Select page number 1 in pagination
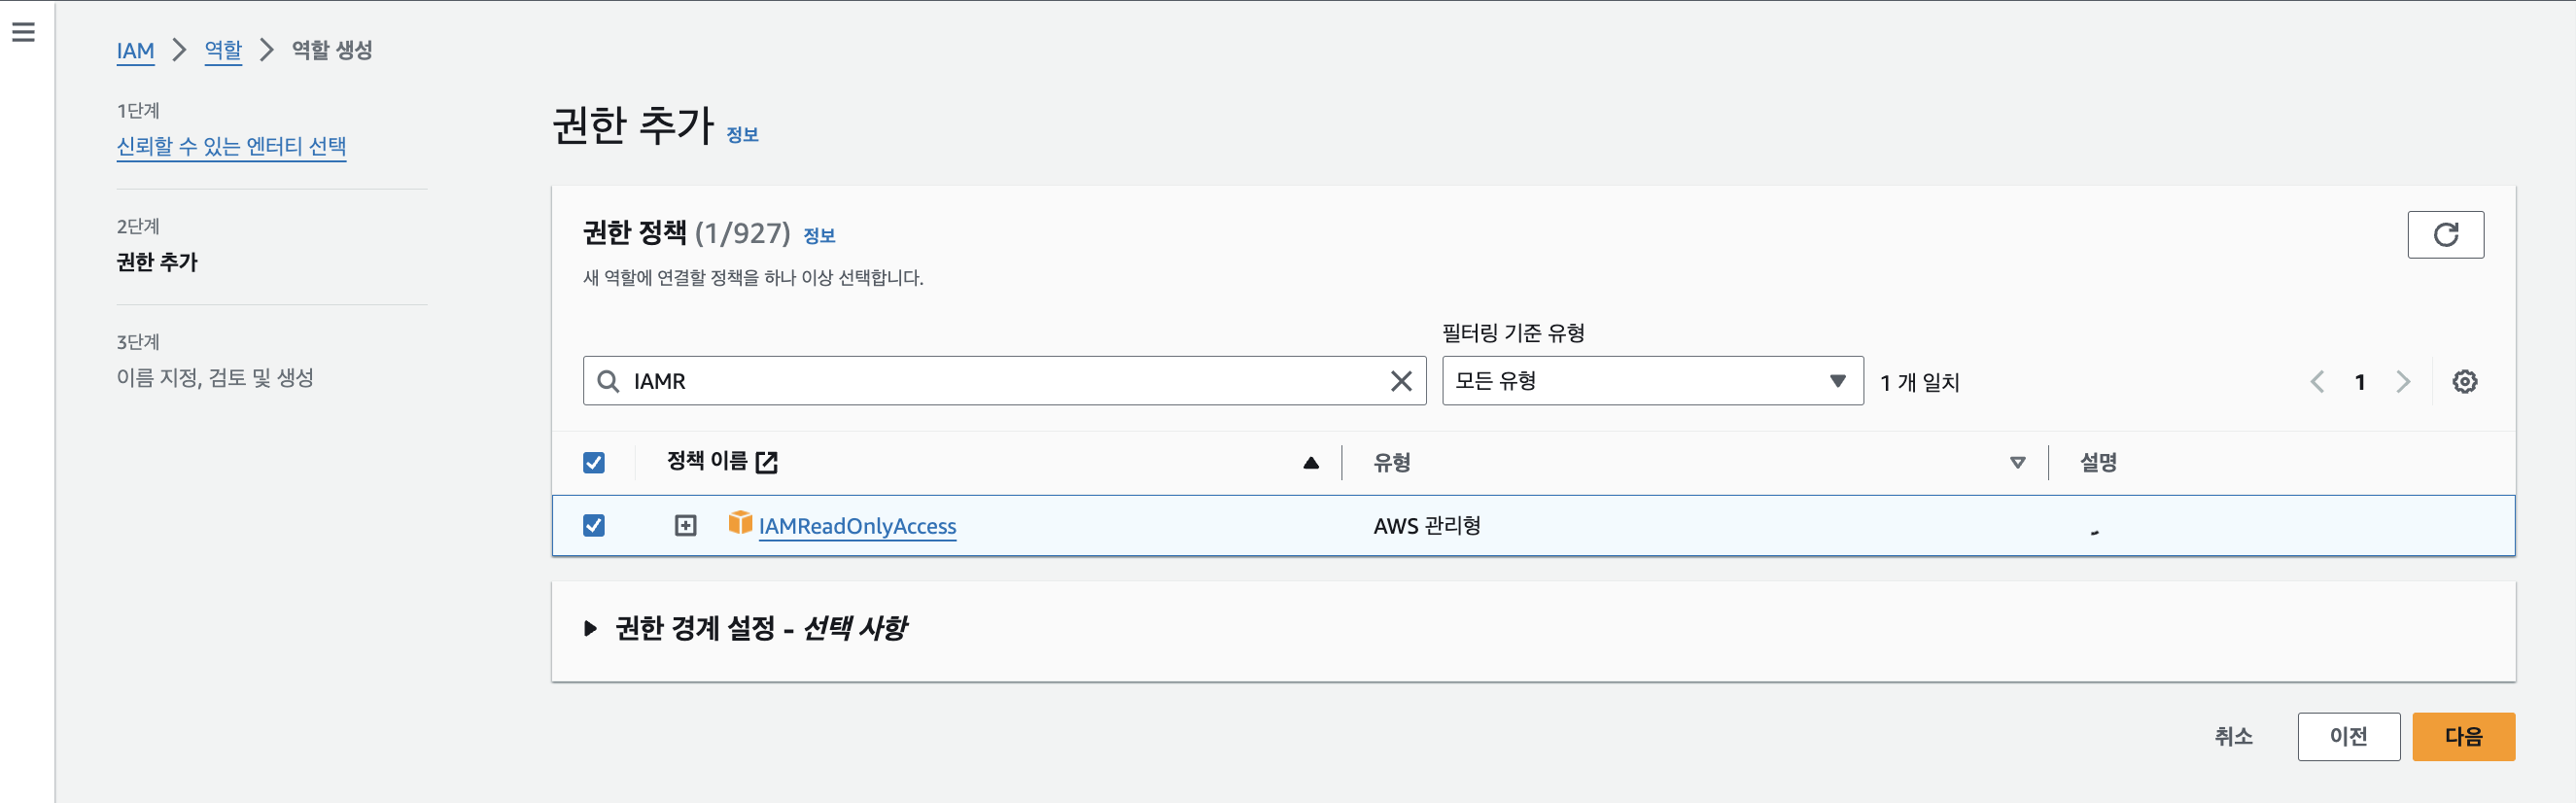The height and width of the screenshot is (803, 2576). coord(2359,382)
